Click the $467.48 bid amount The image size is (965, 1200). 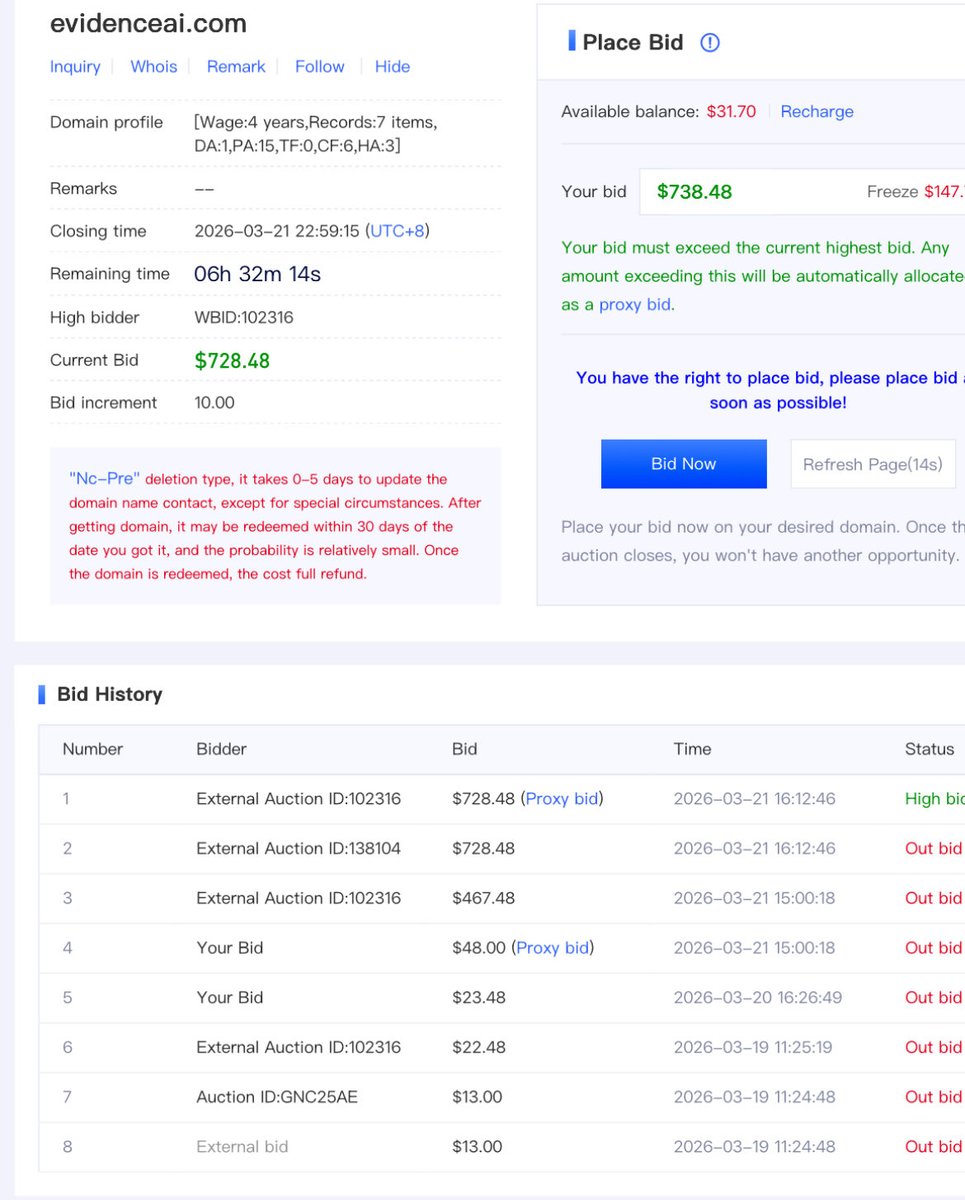click(483, 898)
